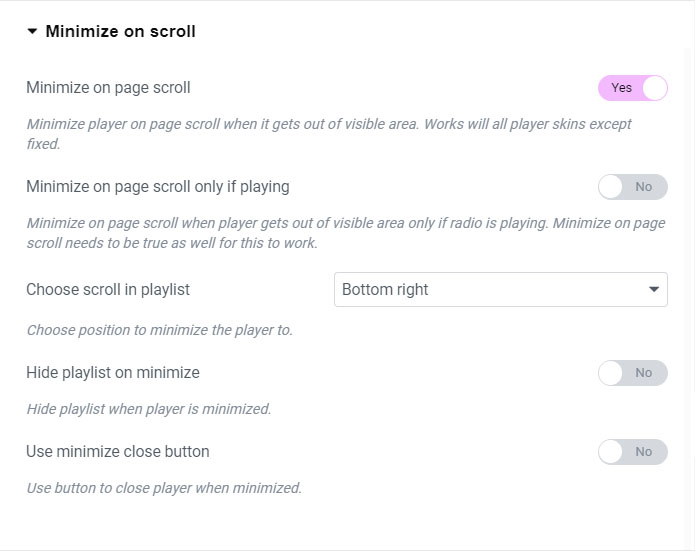Turn on Hide playlist on minimize switch

(x=632, y=373)
